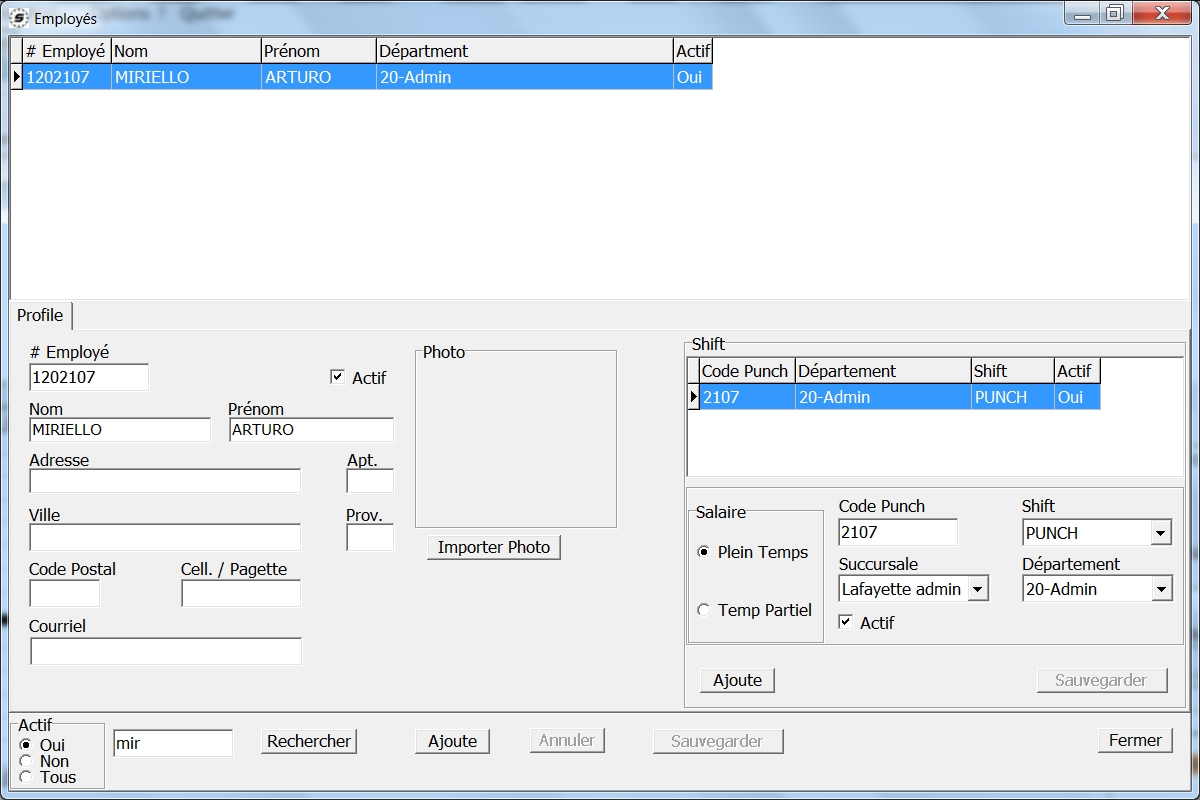
Task: Close the form with Fermer button
Action: tap(1135, 740)
